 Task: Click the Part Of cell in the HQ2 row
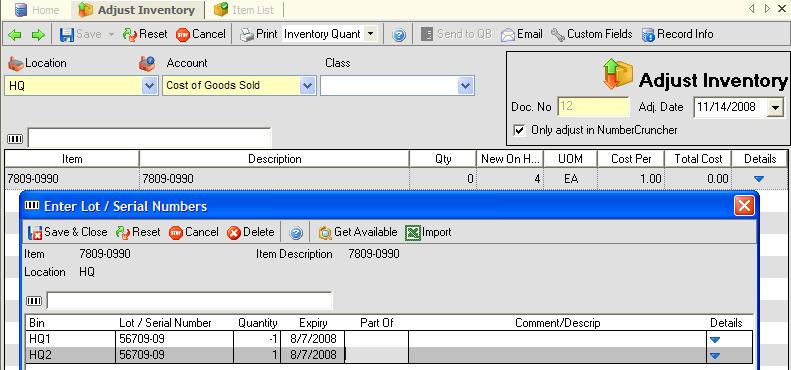point(376,355)
